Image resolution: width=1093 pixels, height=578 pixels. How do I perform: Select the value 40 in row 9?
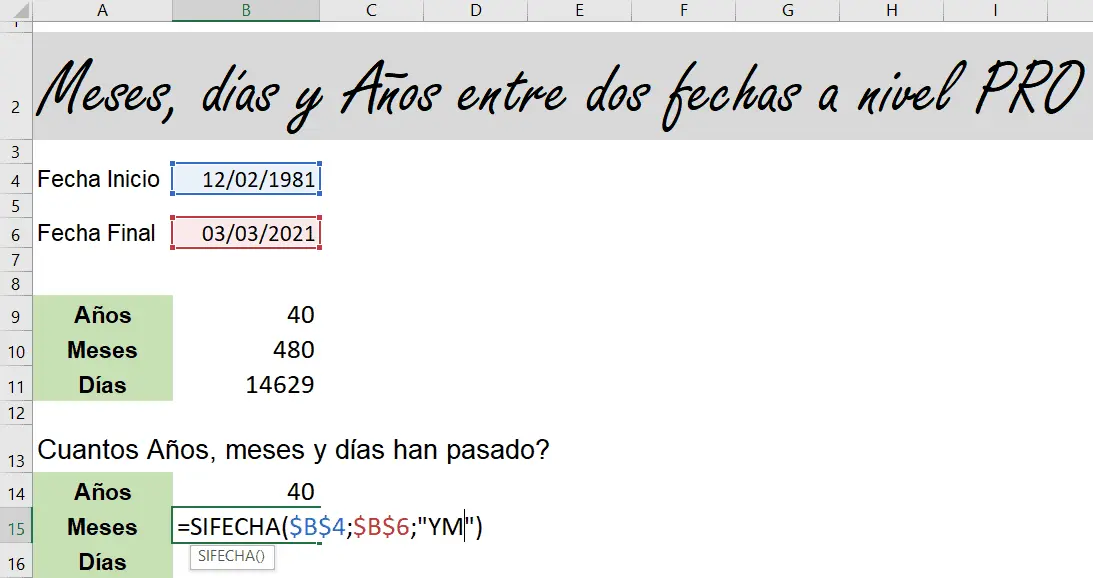pos(246,314)
